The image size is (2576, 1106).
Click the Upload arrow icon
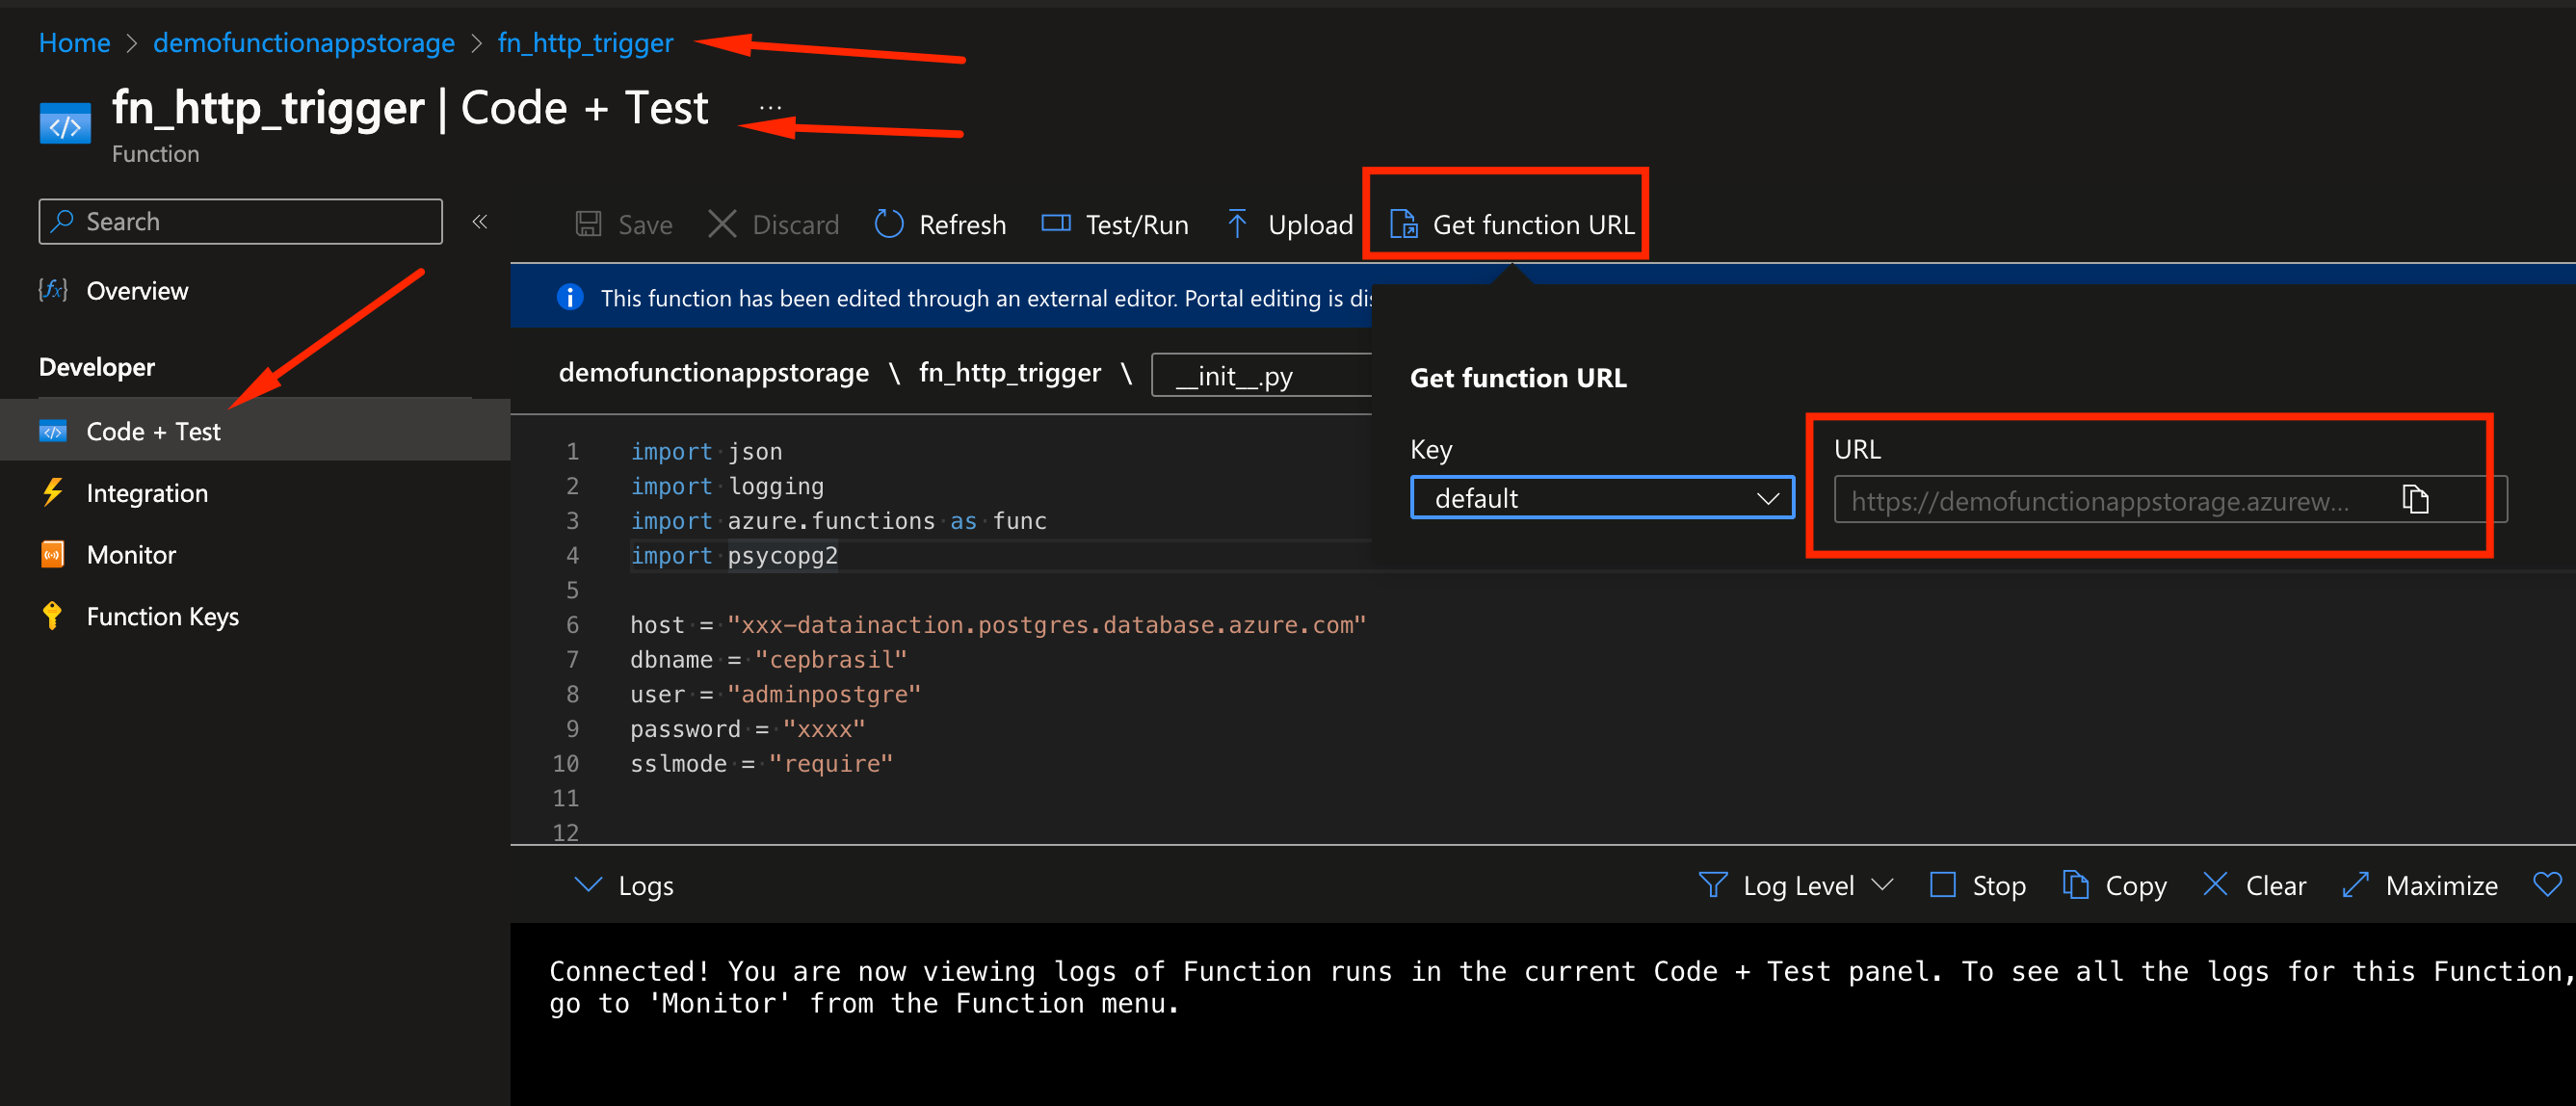[1237, 224]
